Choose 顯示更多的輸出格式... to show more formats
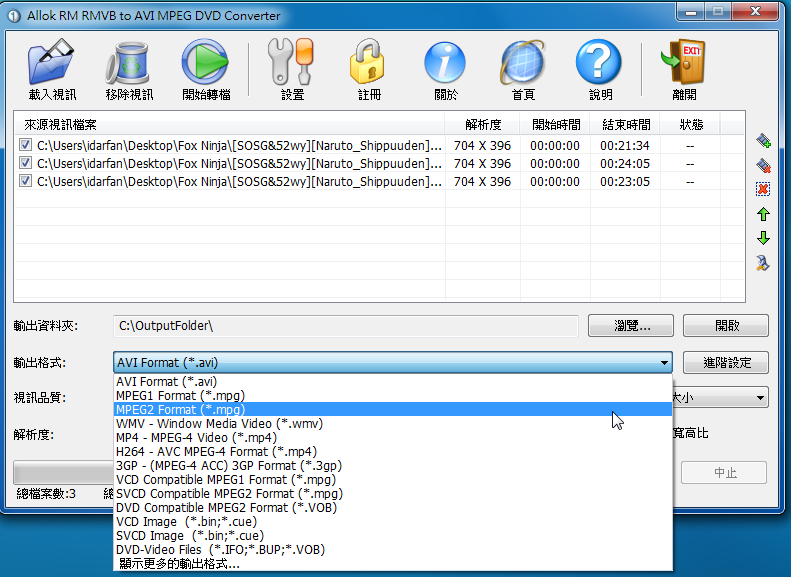The image size is (791, 577). pyautogui.click(x=393, y=563)
